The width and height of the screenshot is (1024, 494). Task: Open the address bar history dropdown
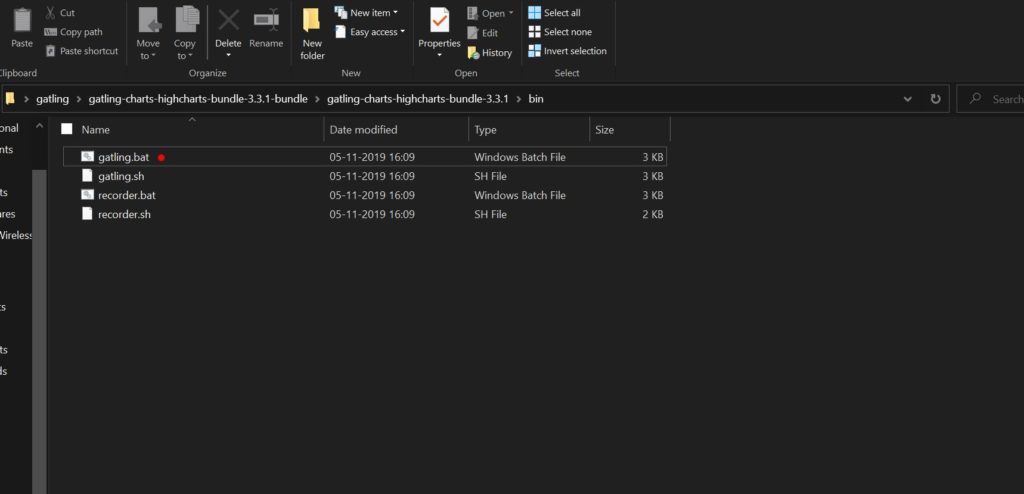click(908, 99)
